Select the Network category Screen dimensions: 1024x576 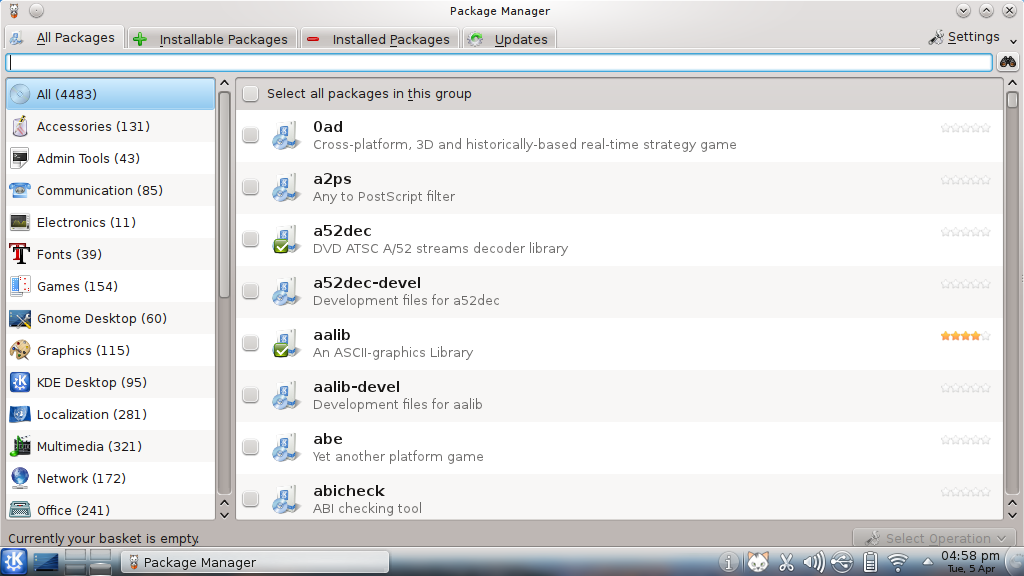(x=110, y=478)
